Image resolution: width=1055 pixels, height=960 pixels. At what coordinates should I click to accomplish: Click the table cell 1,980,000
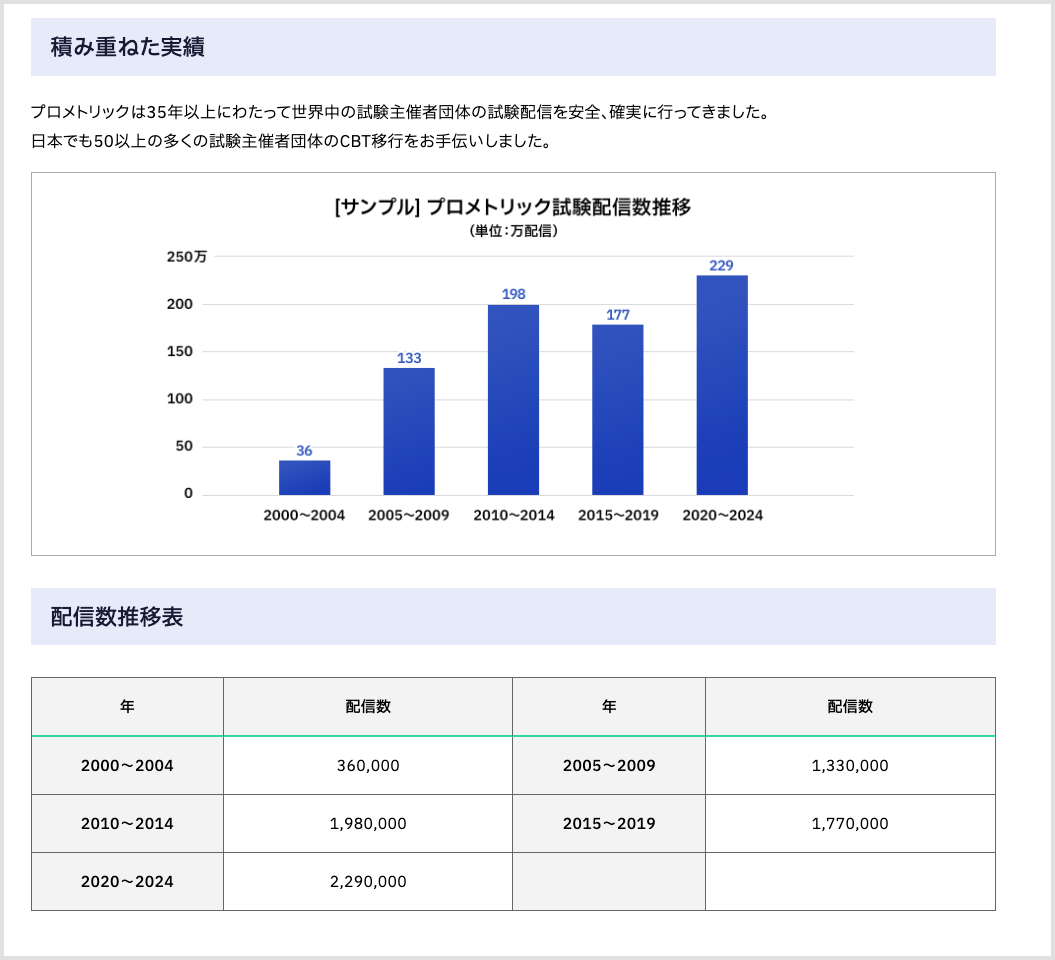tap(368, 823)
